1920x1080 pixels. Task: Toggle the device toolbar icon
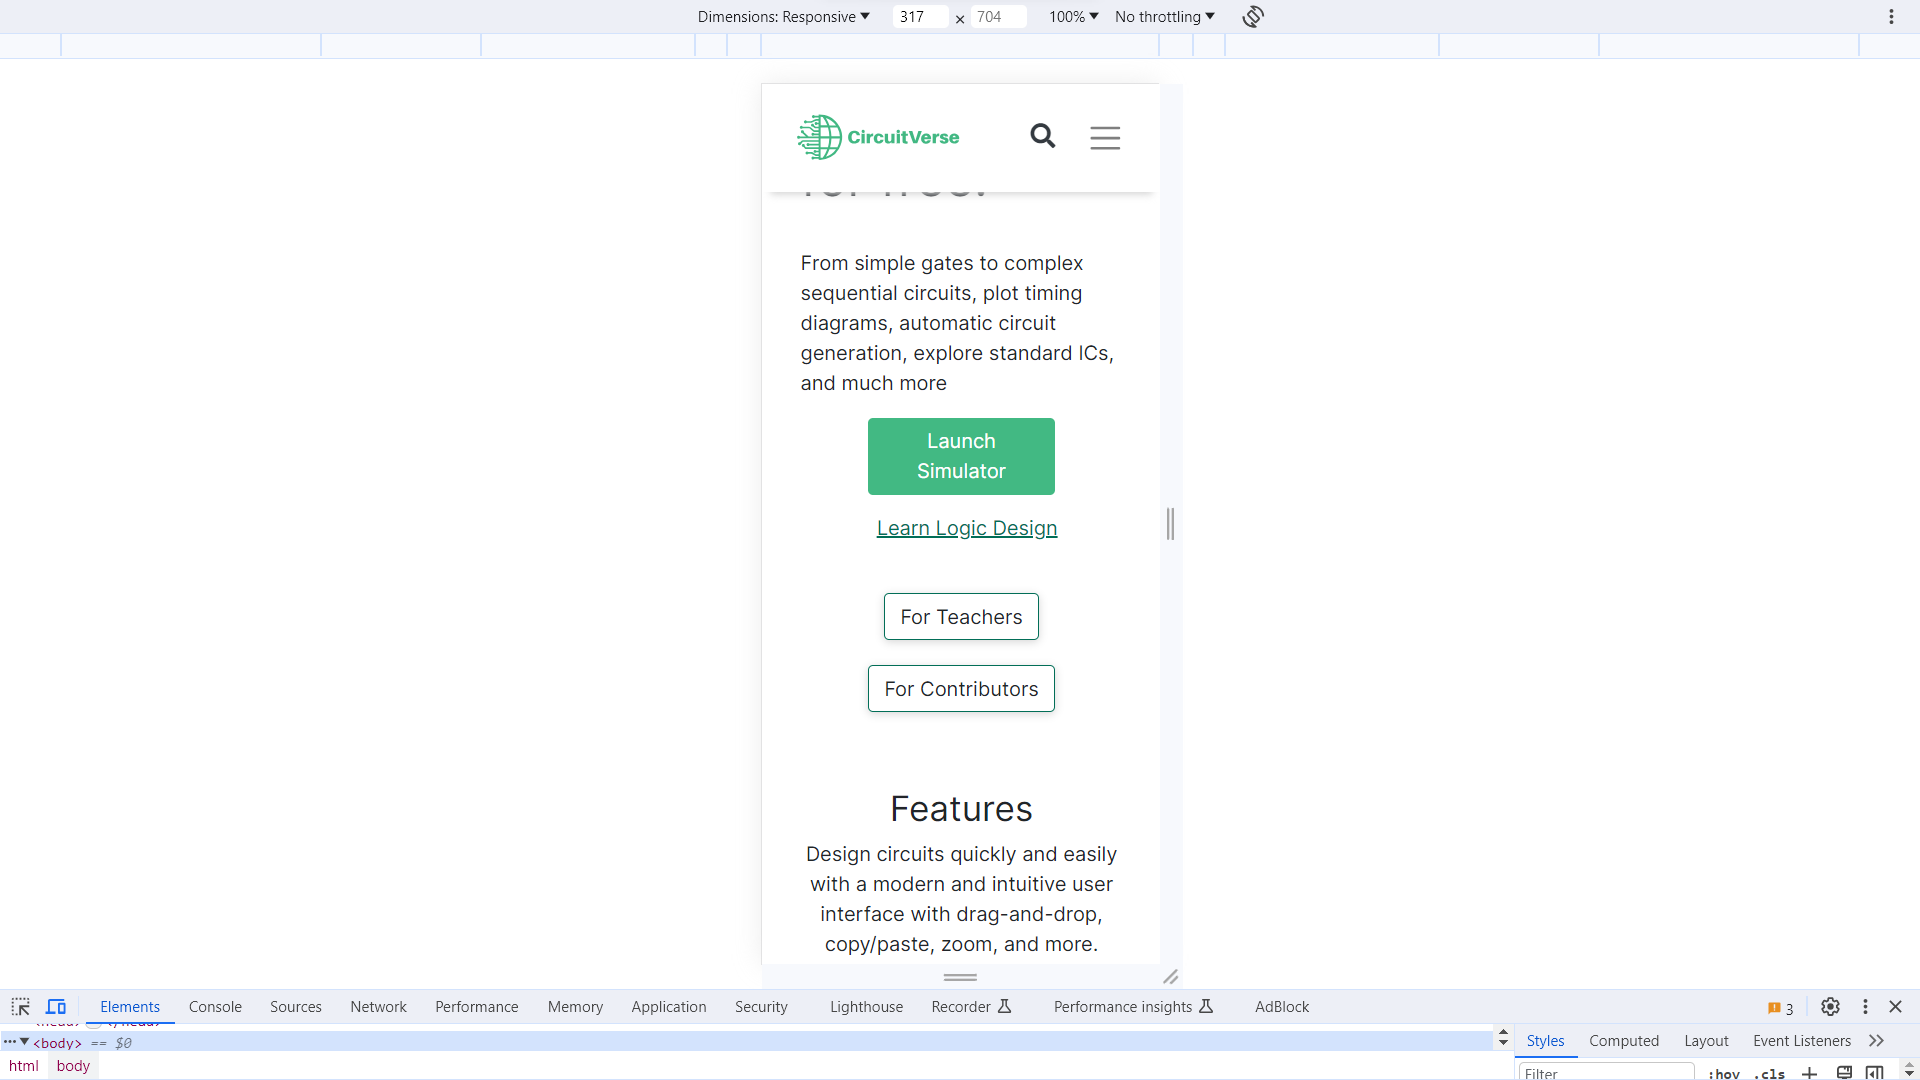pos(55,1006)
